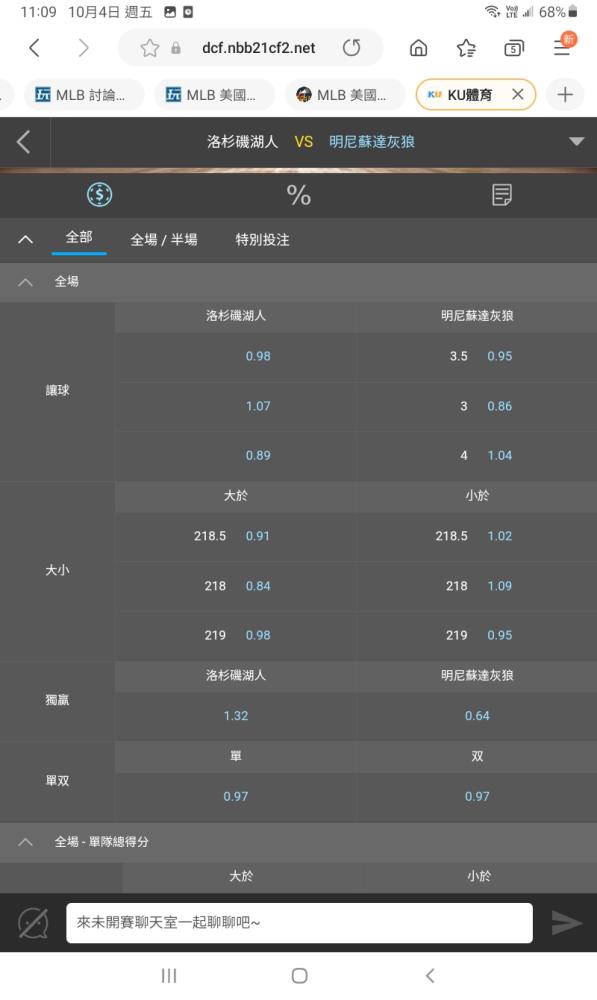Screen dimensions: 597x1000
Task: Tap the browser home icon
Action: [x=418, y=48]
